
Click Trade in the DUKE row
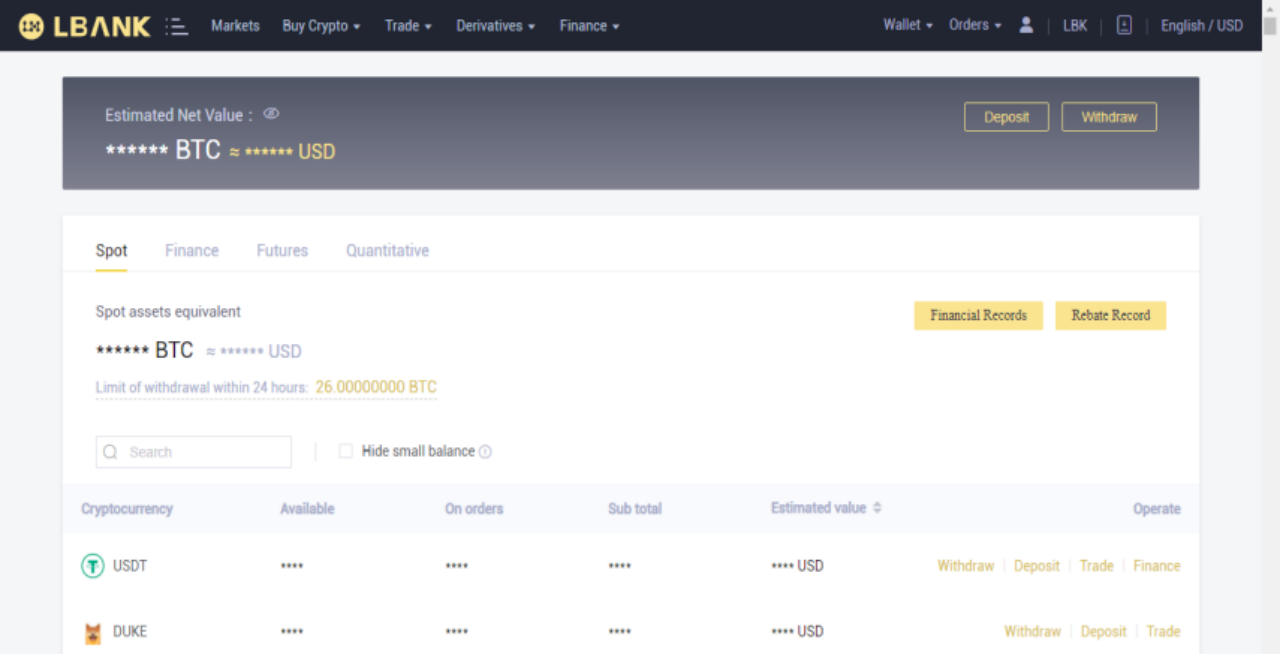pos(1163,632)
